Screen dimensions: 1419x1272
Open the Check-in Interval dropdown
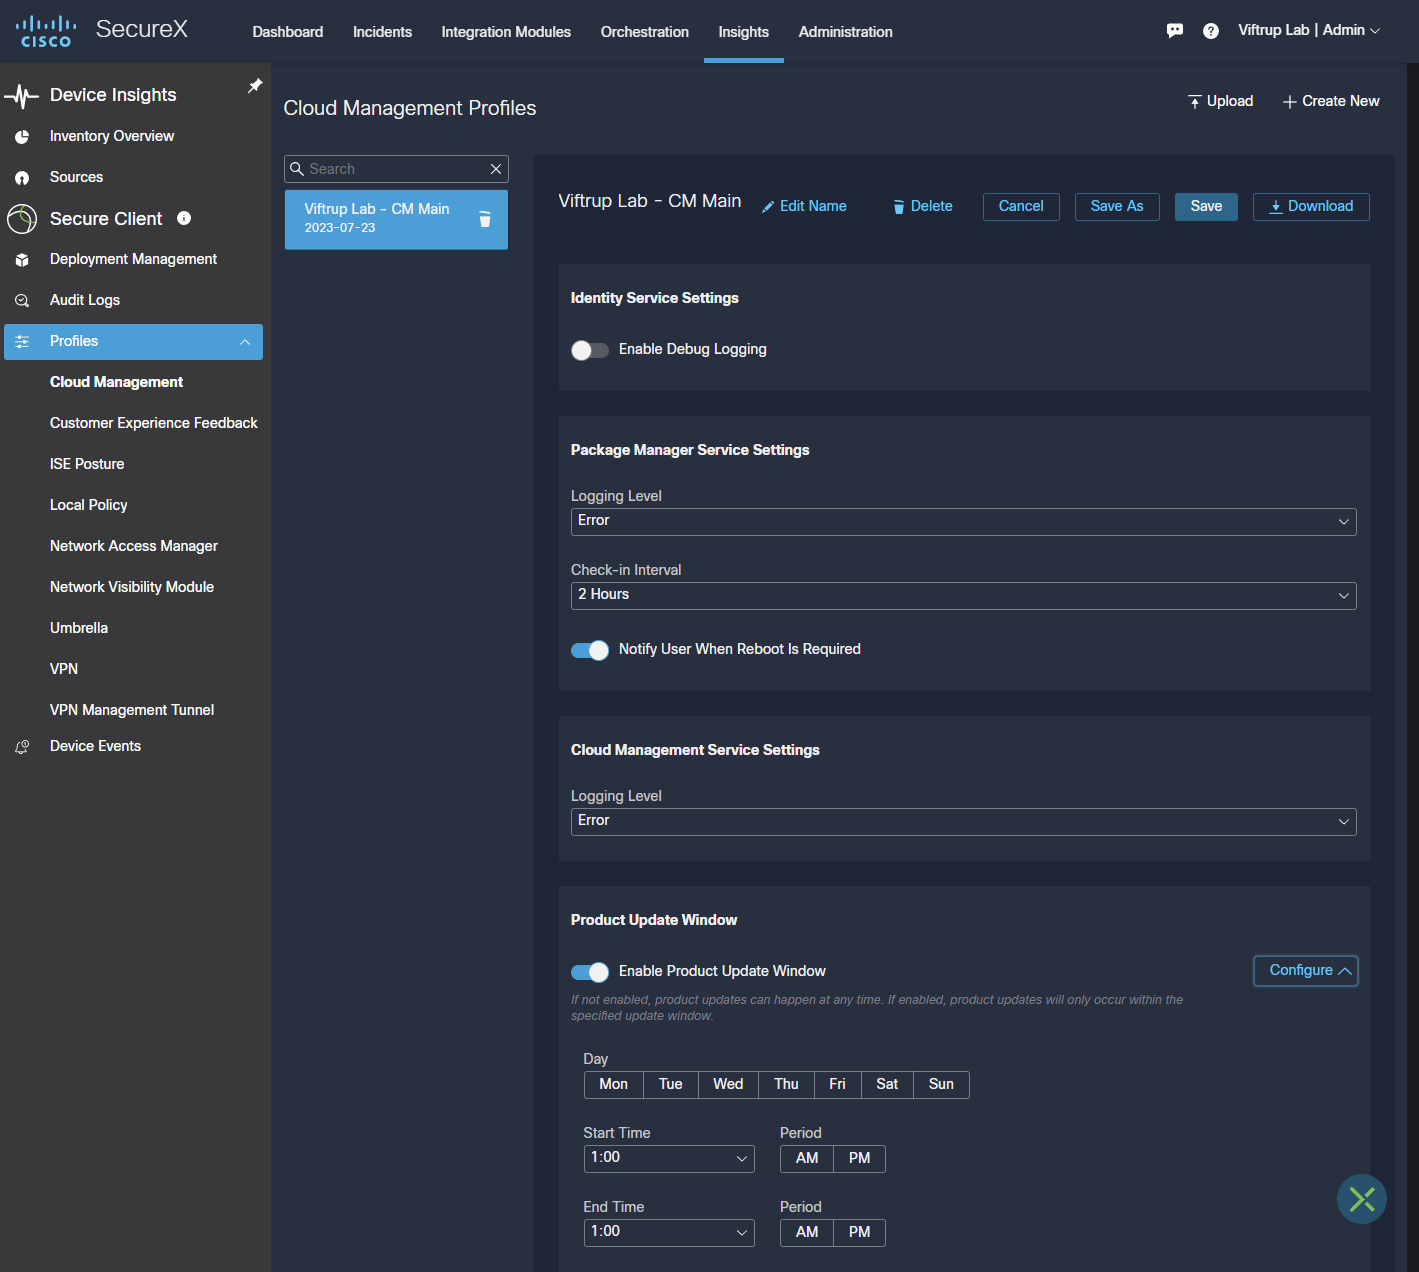point(962,595)
